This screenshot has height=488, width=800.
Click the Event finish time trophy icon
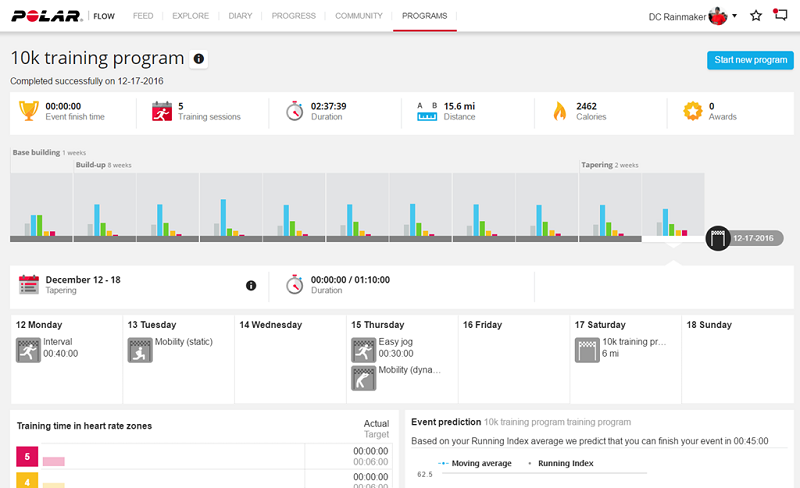[29, 111]
